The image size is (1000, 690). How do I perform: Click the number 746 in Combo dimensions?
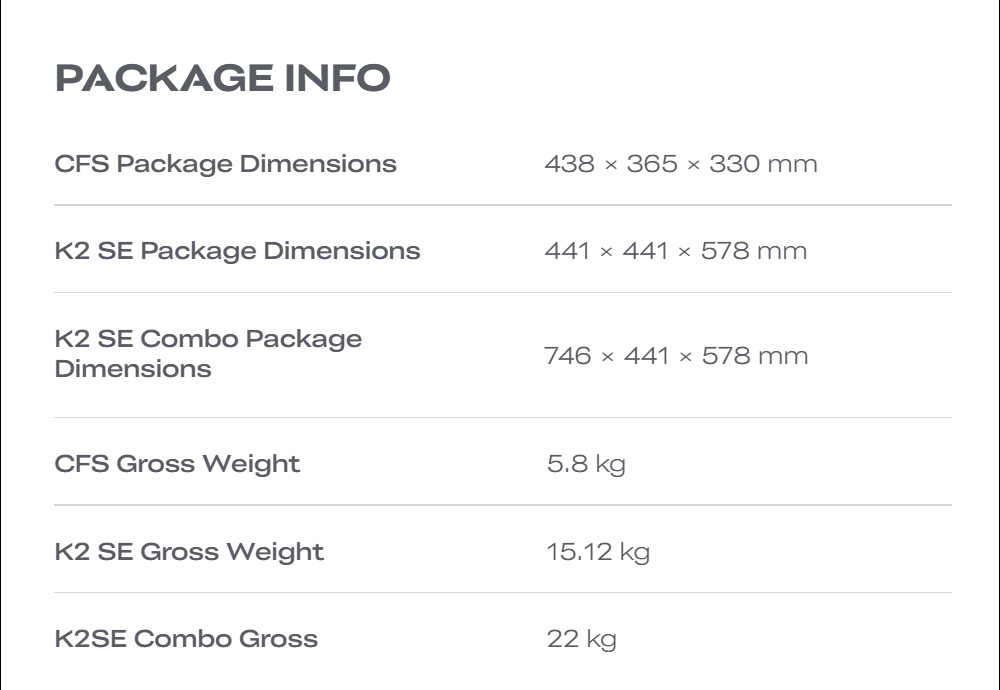[568, 356]
